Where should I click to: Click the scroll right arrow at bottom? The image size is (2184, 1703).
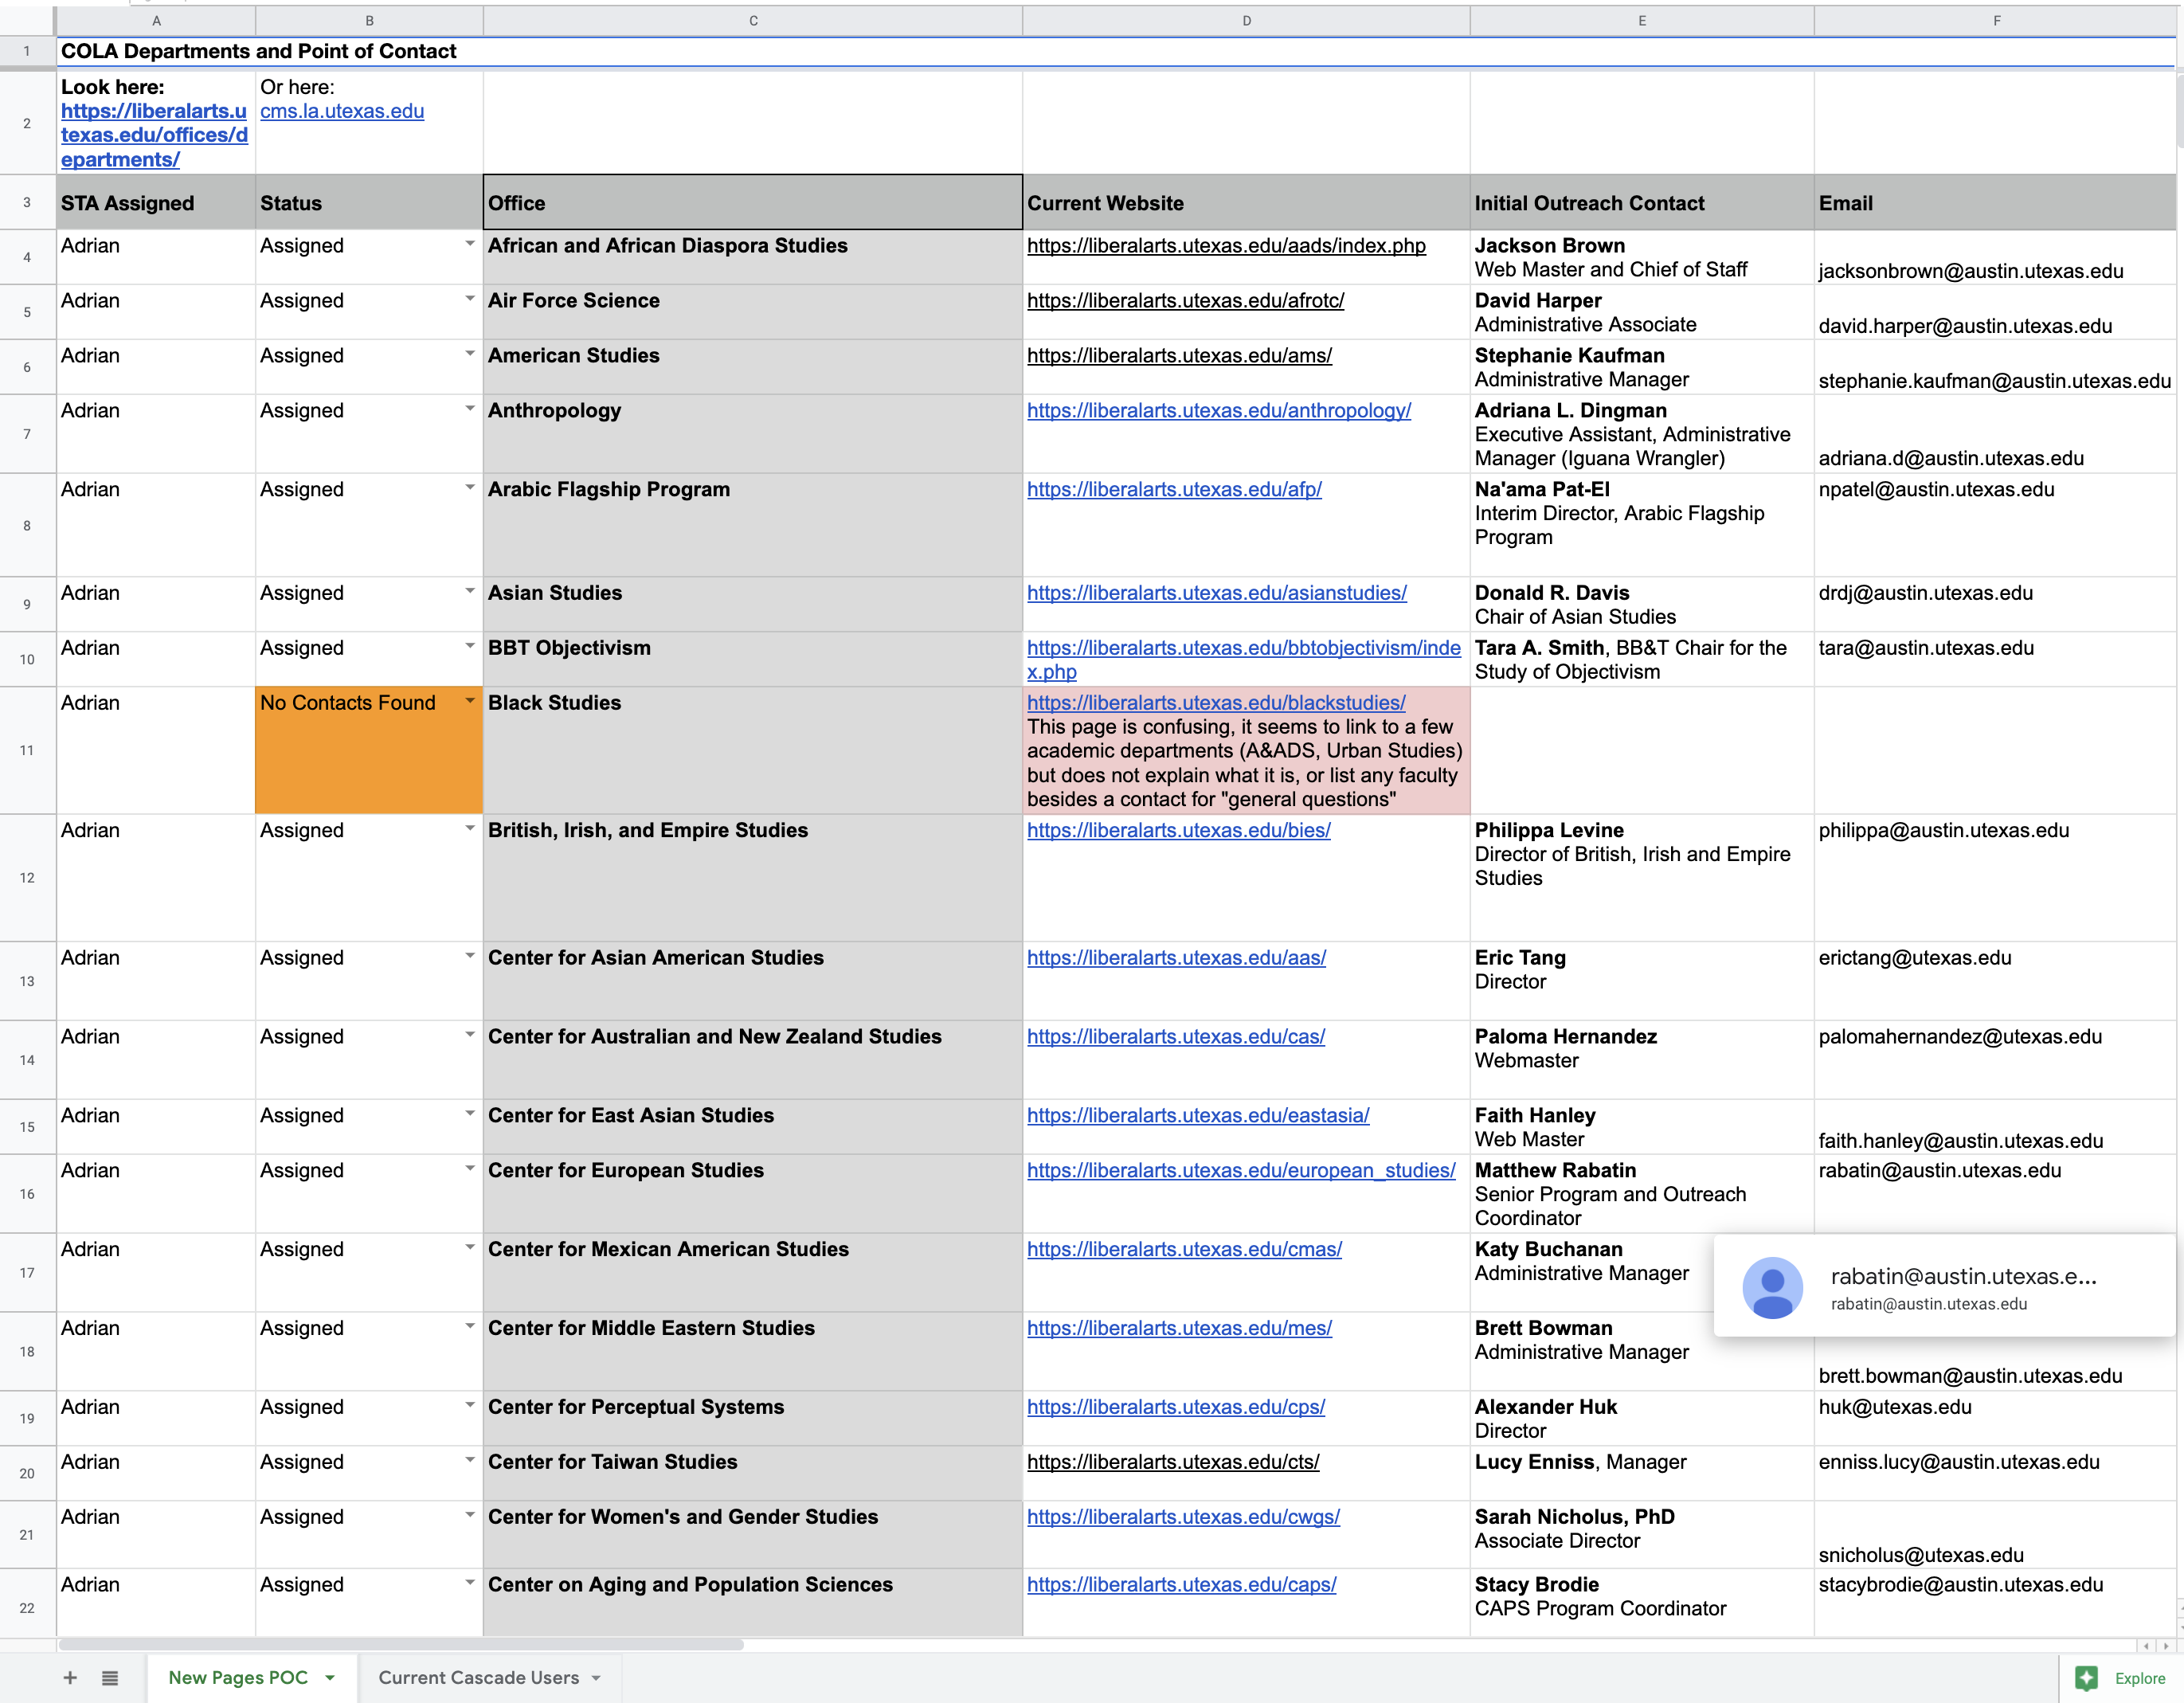(x=2167, y=1645)
